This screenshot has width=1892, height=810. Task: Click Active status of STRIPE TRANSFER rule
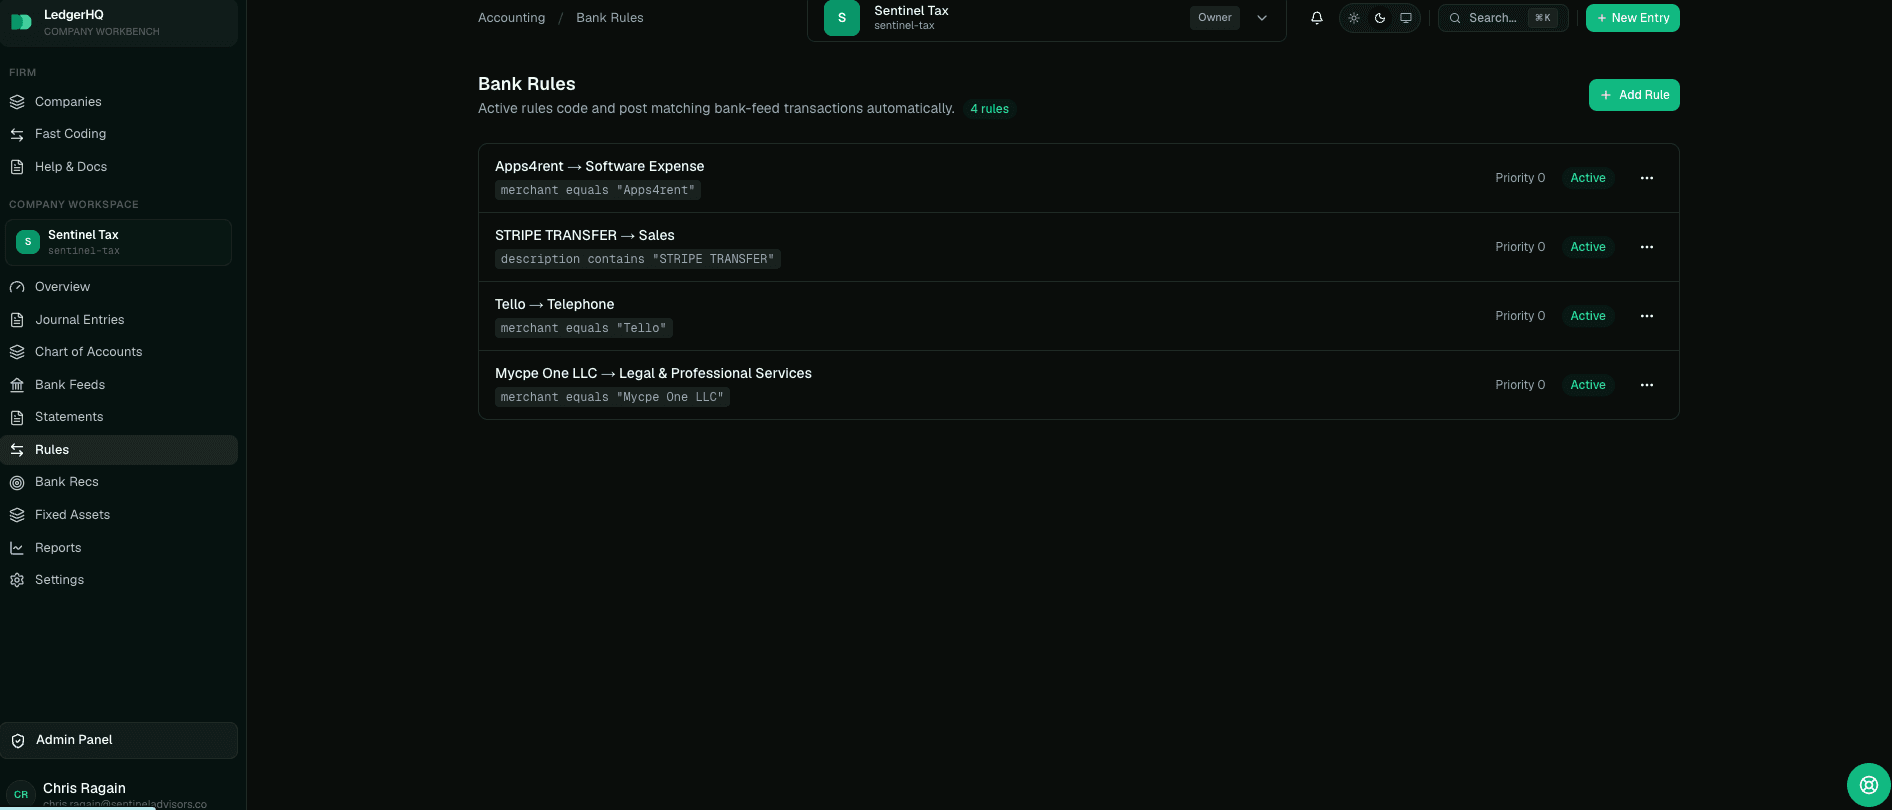coord(1588,247)
